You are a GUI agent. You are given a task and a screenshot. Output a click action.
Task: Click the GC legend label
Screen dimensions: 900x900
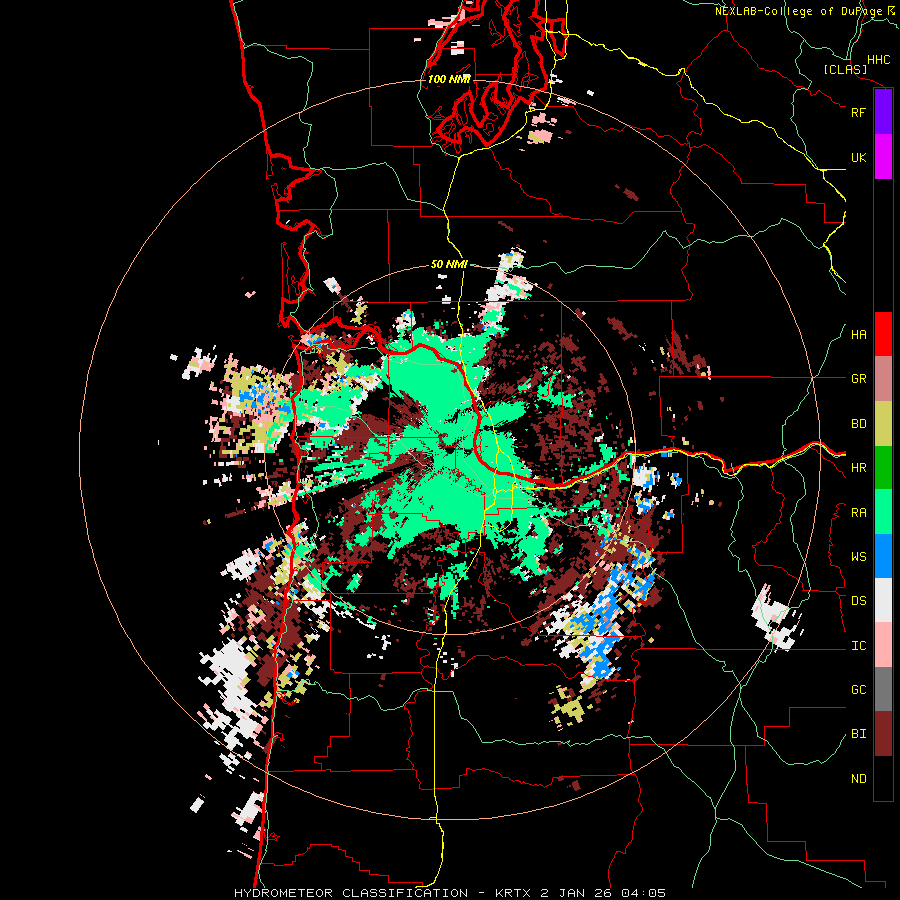(x=858, y=690)
